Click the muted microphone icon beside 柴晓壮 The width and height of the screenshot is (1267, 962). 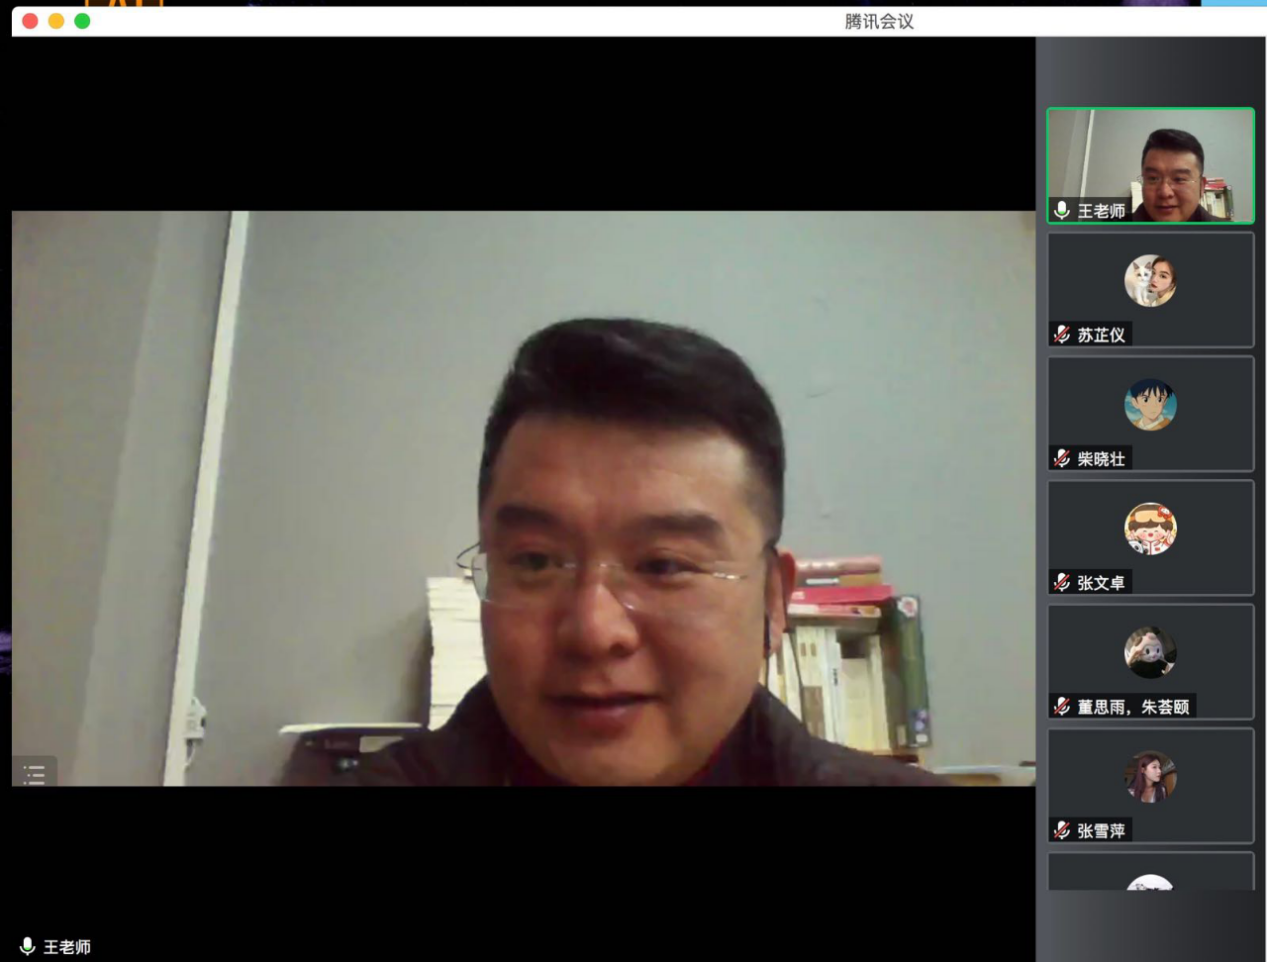tap(1062, 458)
